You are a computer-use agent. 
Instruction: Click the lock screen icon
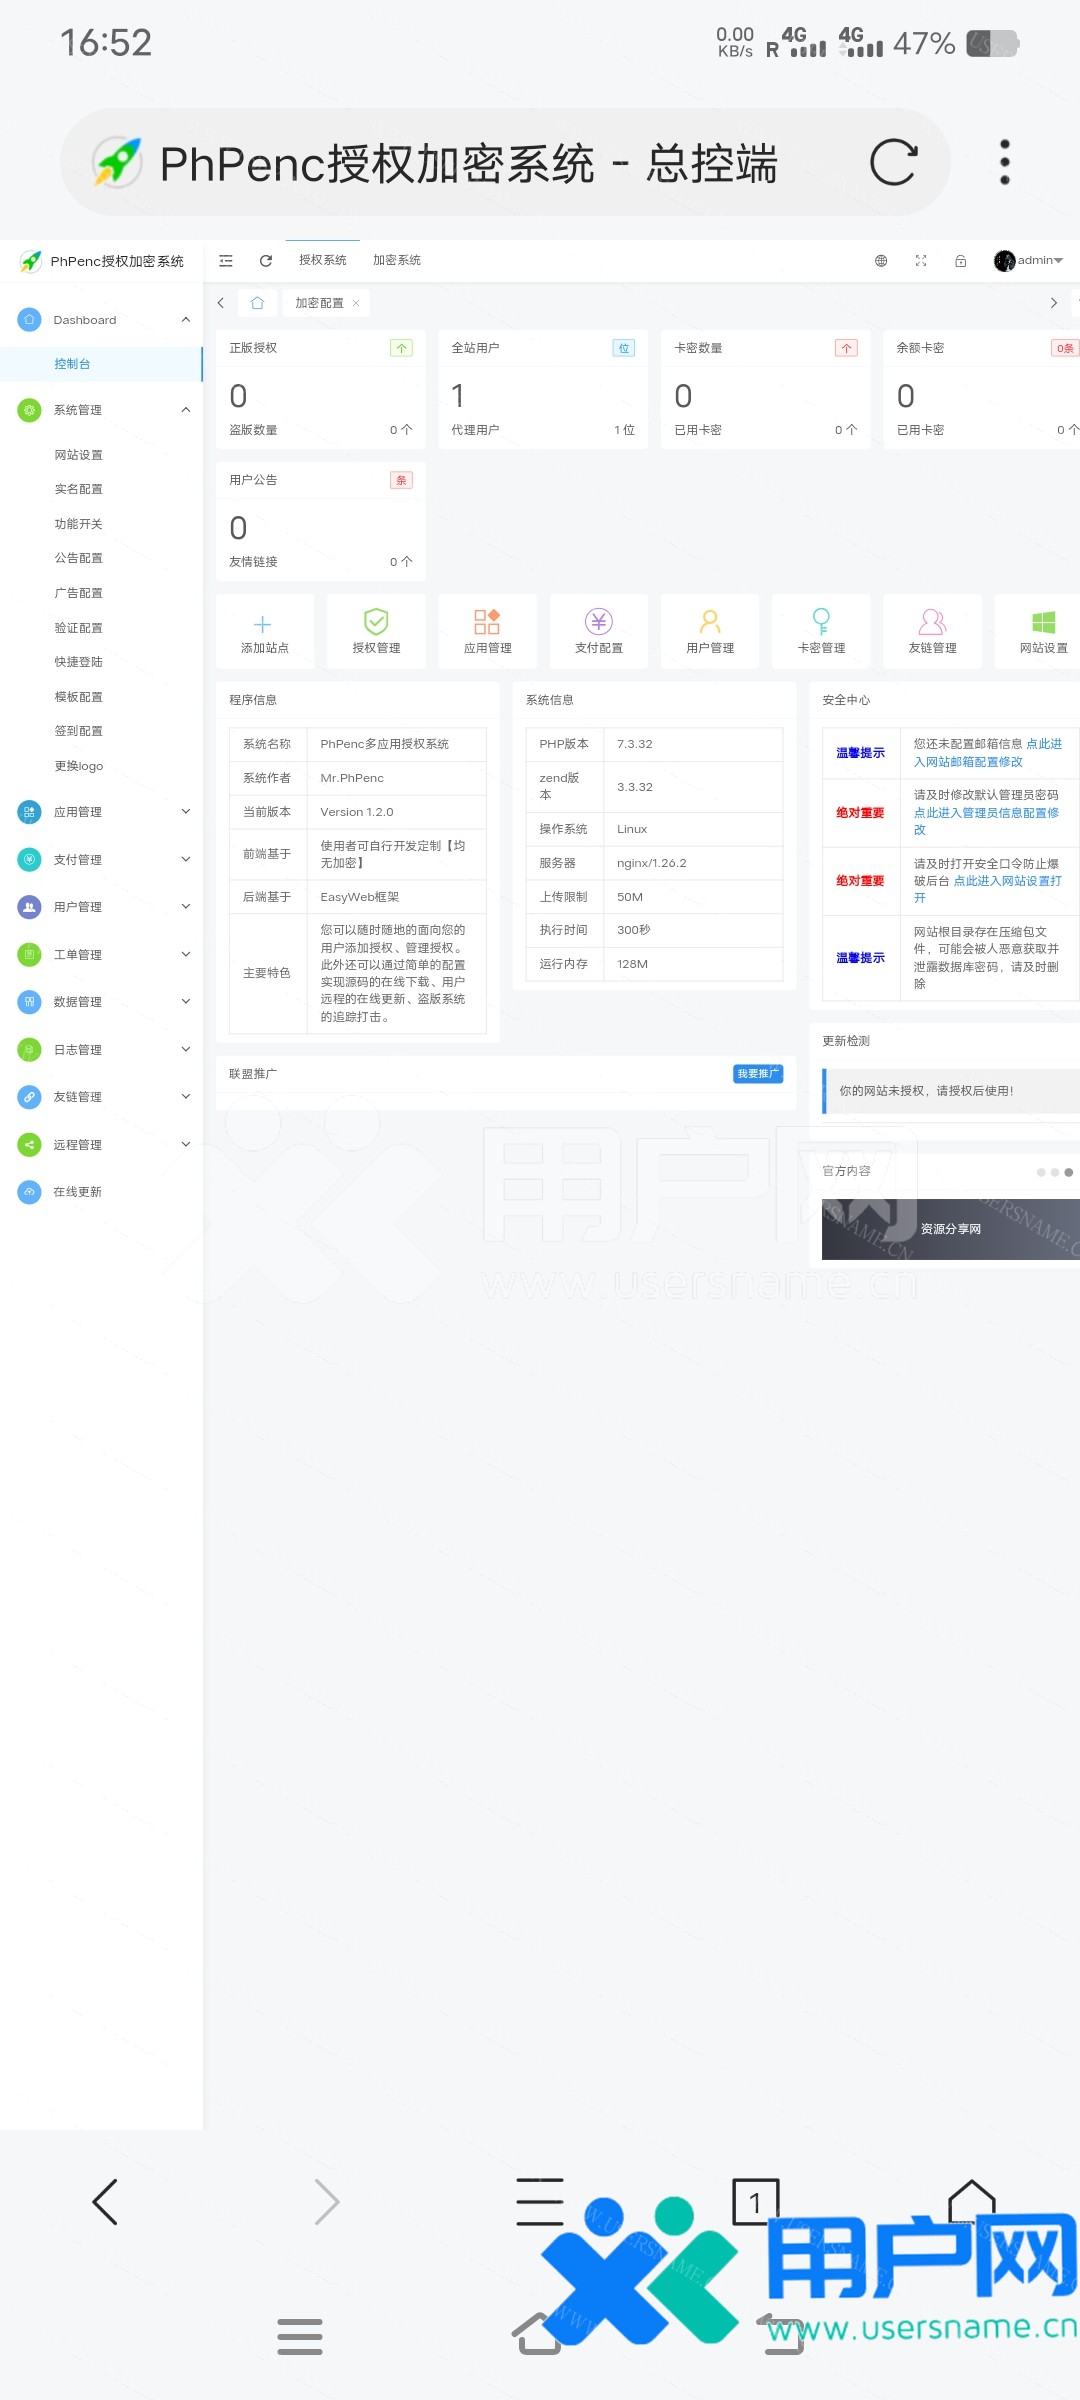click(960, 261)
